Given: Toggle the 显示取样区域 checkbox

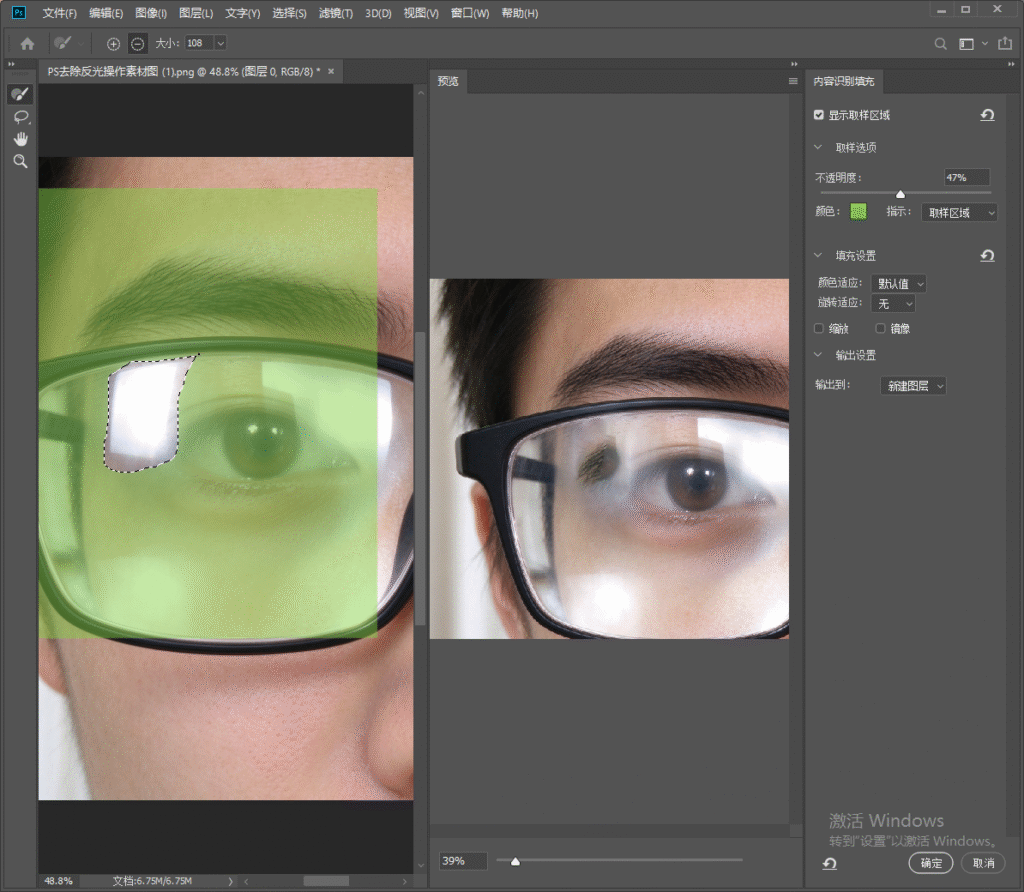Looking at the screenshot, I should 818,115.
